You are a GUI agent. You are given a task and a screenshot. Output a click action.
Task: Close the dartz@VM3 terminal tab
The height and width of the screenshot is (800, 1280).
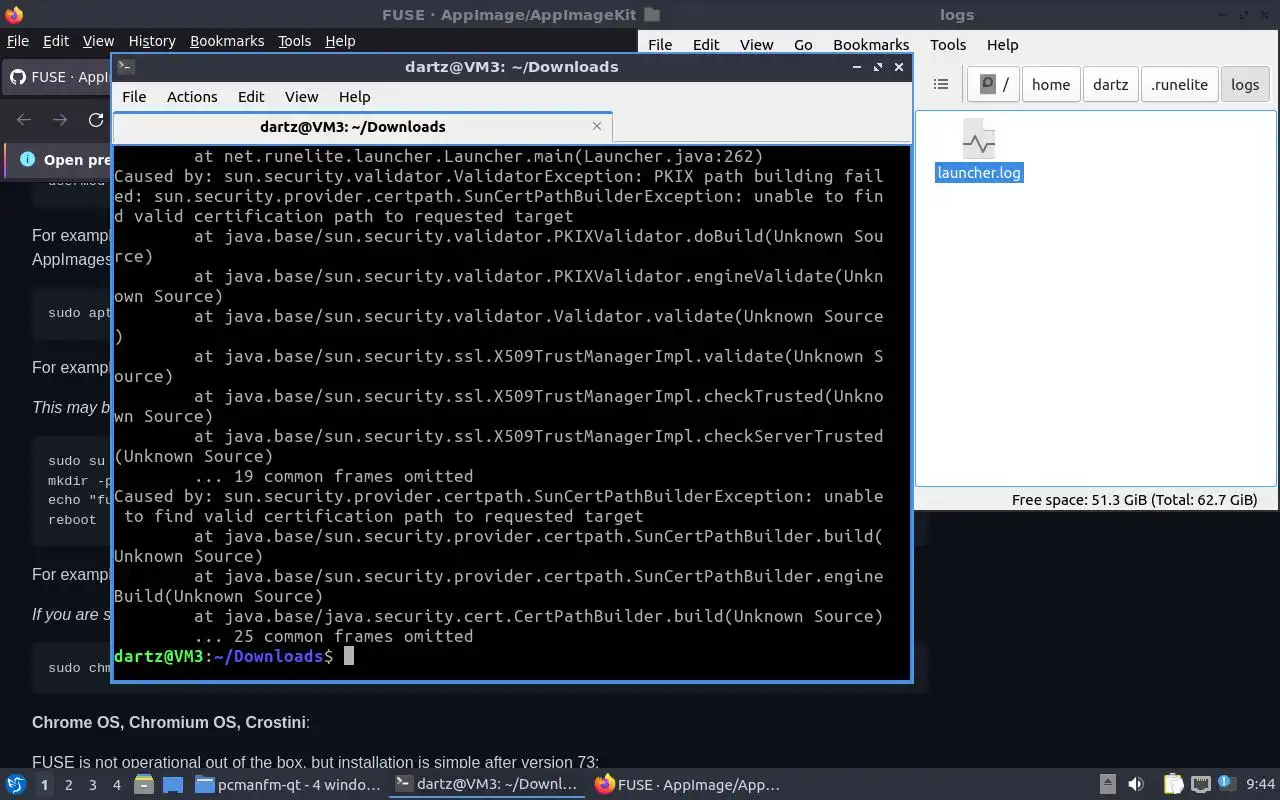[597, 126]
